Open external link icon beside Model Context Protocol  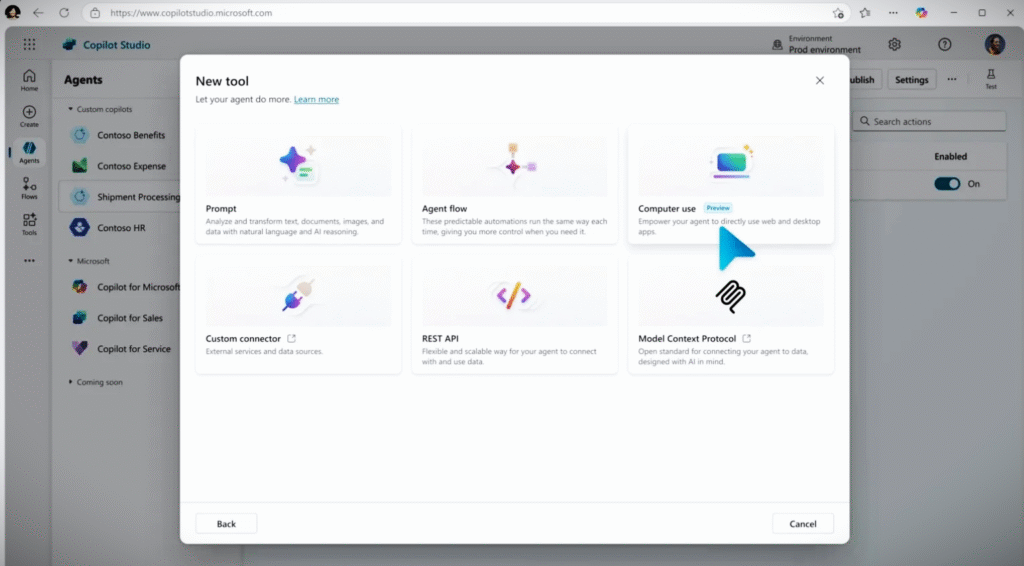746,338
